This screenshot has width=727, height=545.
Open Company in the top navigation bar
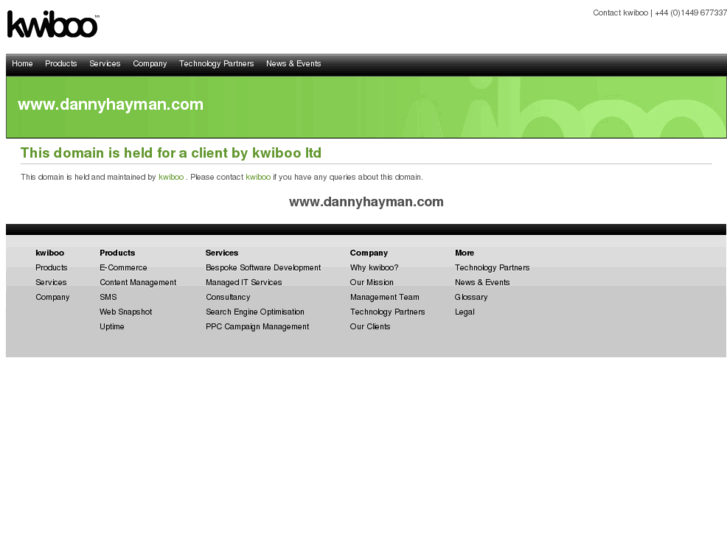pyautogui.click(x=150, y=64)
